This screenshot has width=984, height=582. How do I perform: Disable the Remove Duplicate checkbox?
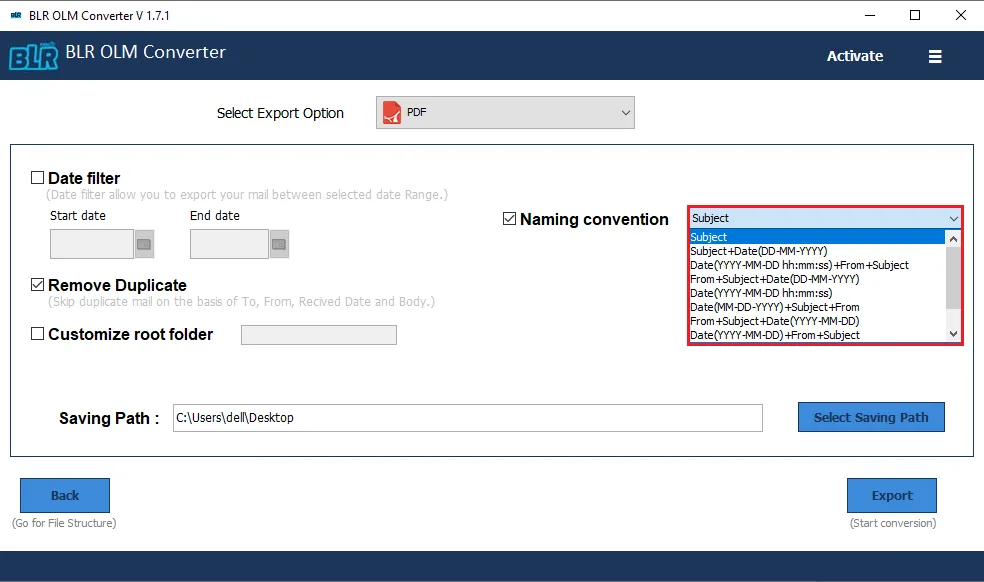36,285
